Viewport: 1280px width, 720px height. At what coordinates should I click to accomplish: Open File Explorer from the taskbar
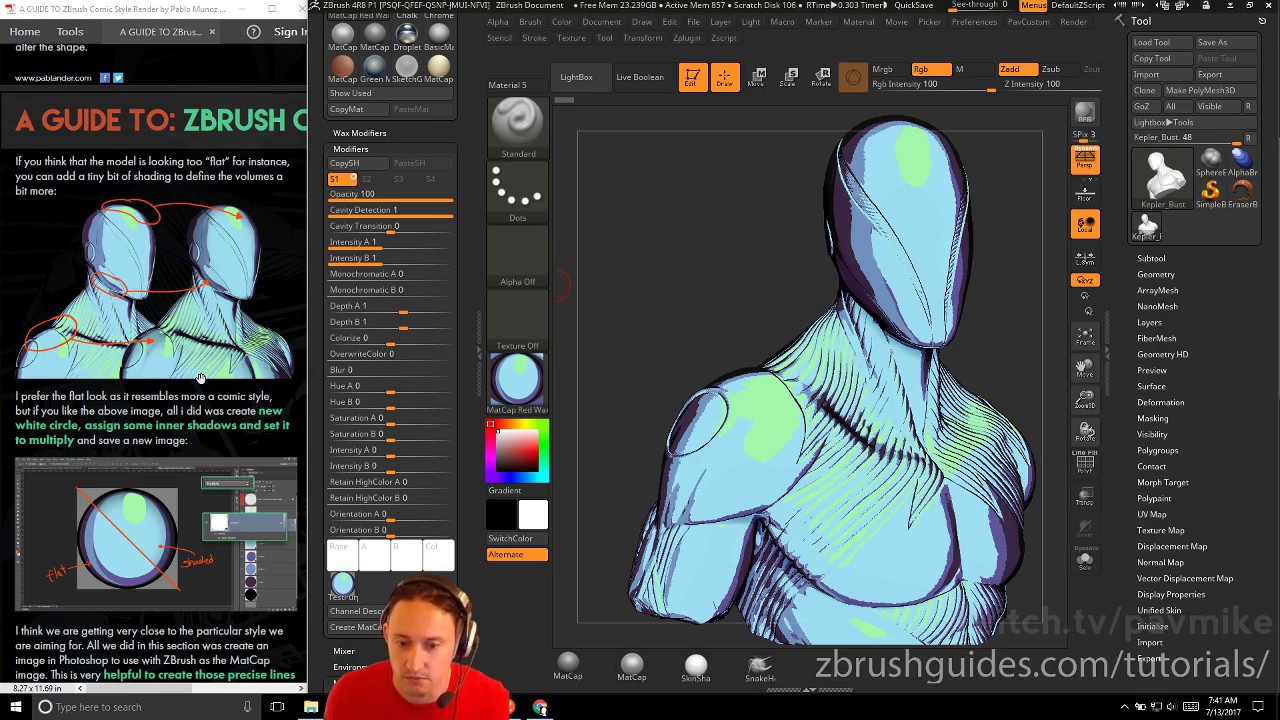(x=311, y=707)
